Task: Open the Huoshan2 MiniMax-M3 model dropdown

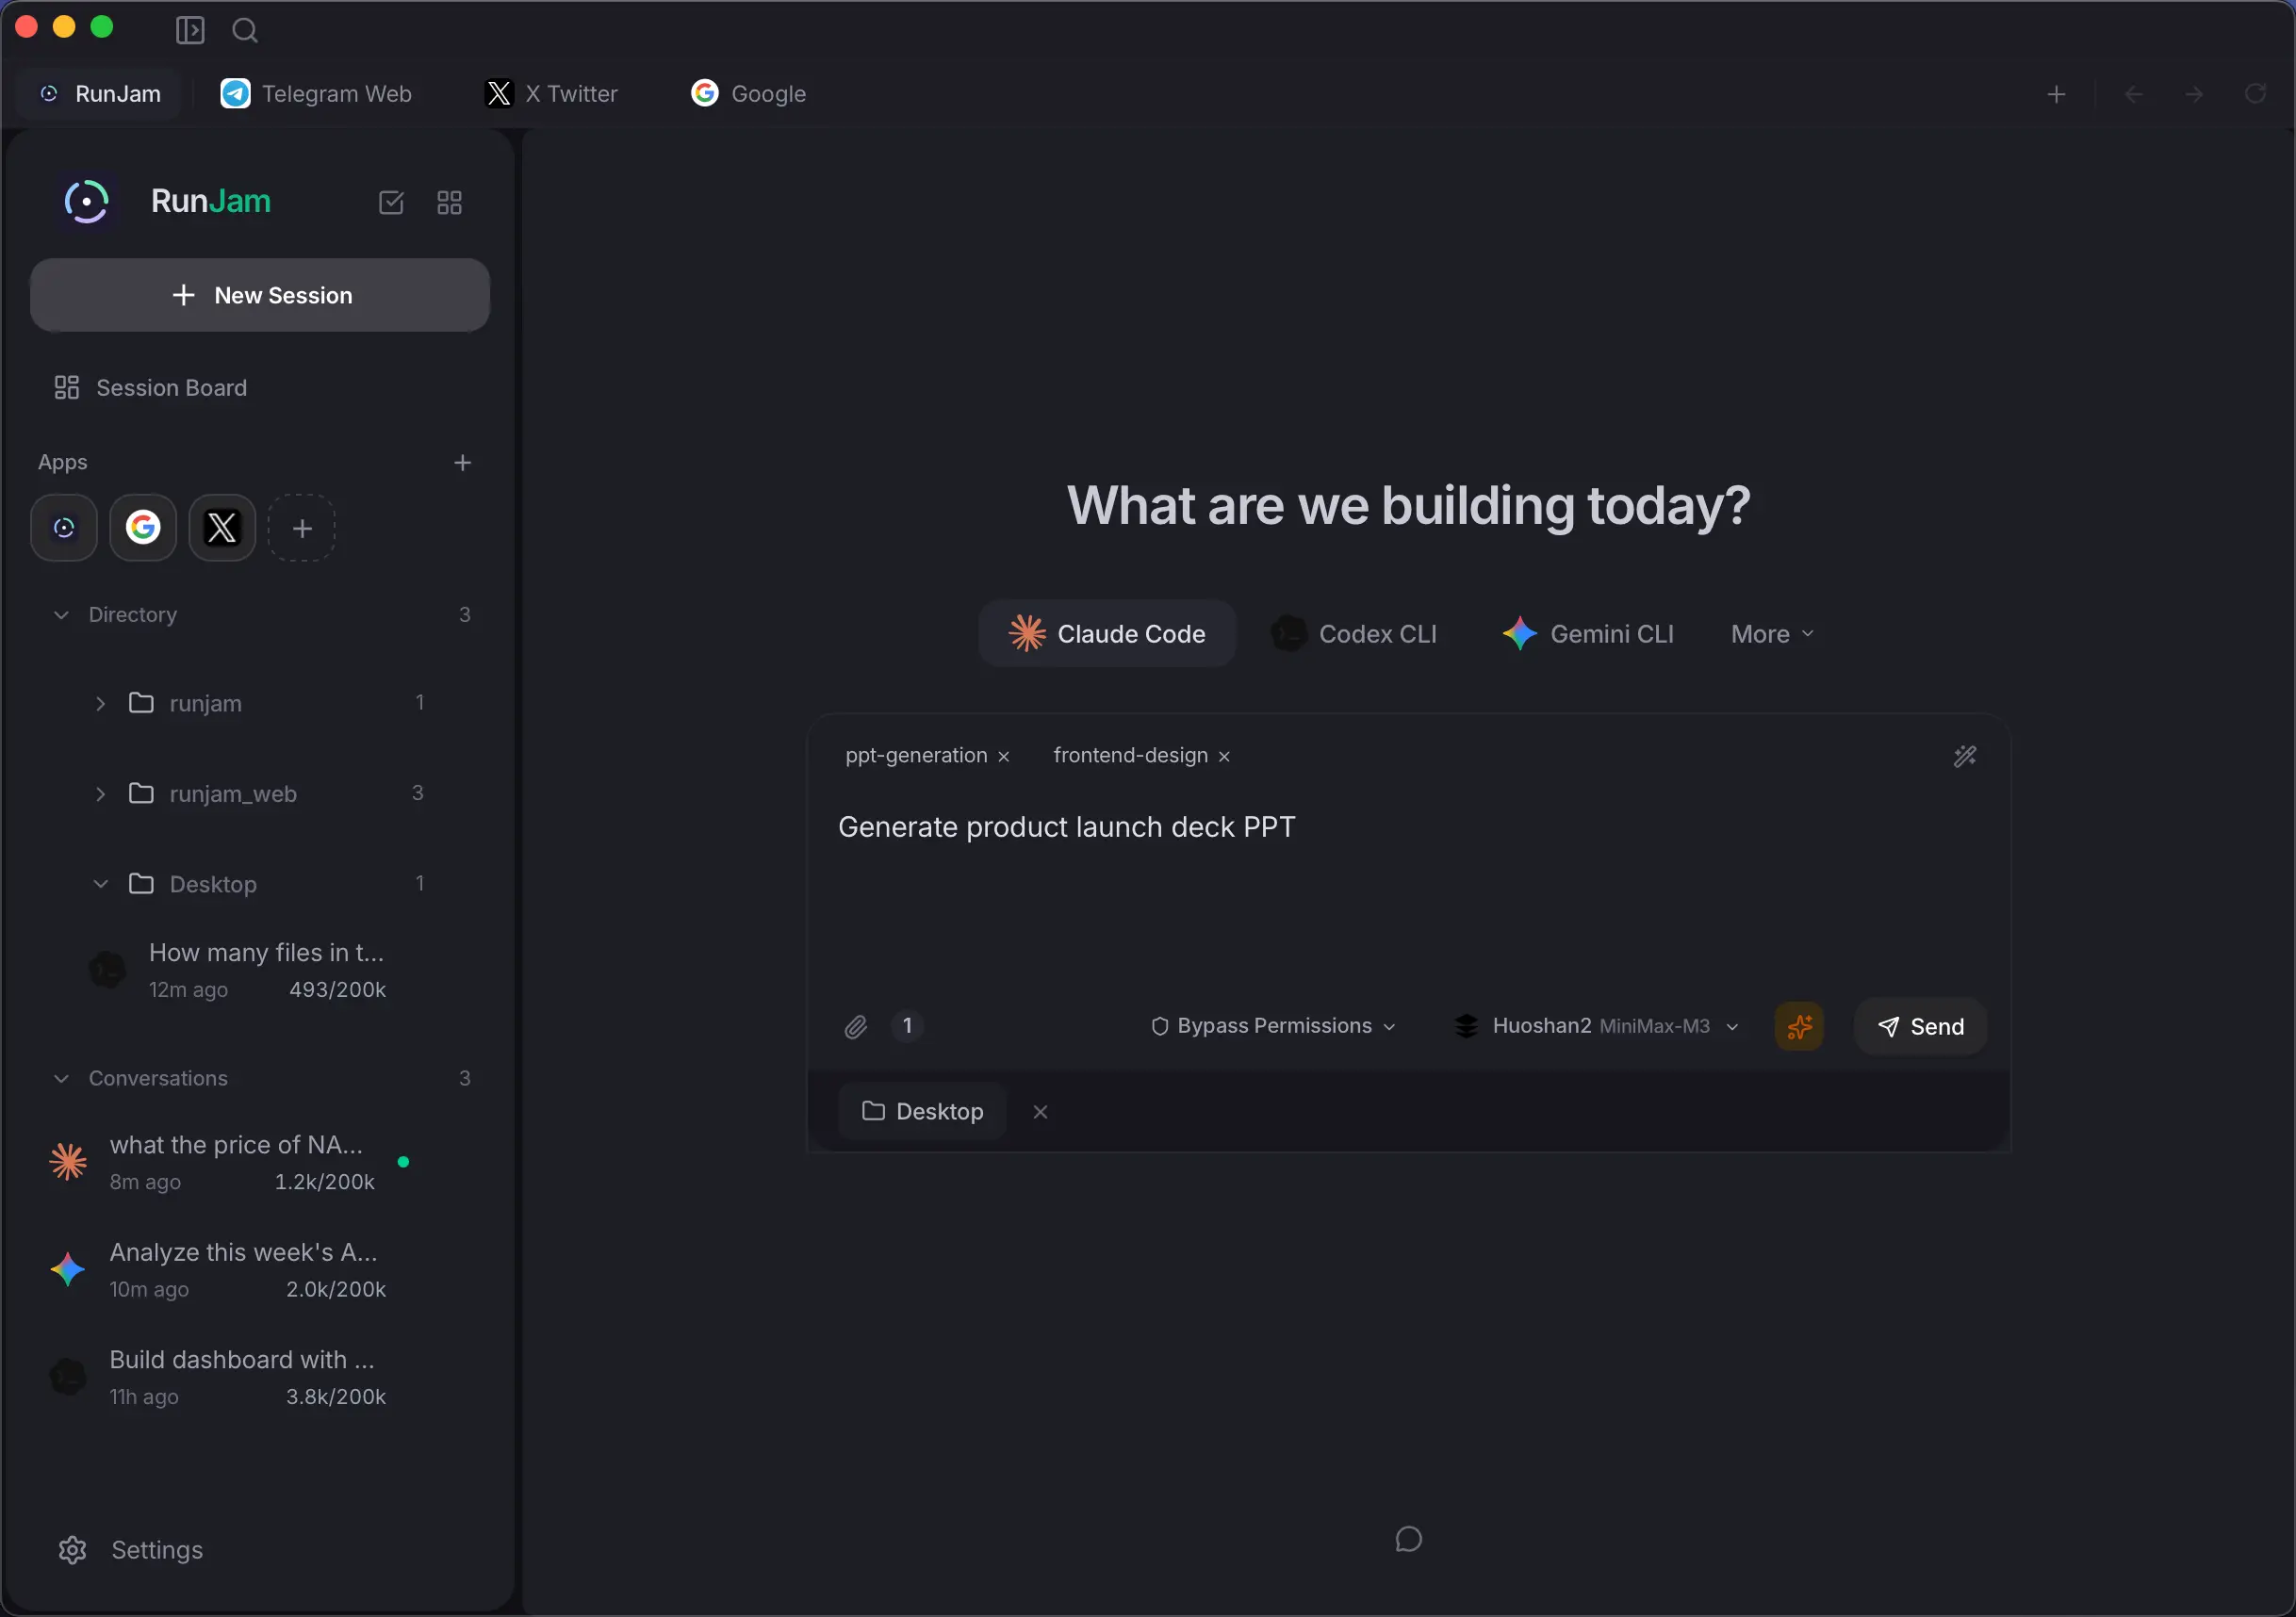Action: coord(1596,1026)
